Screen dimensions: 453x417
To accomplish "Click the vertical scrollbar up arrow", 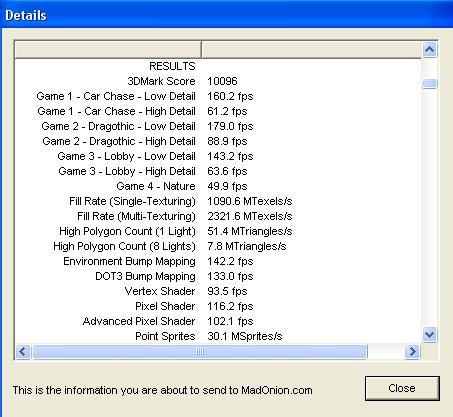I will (x=430, y=50).
